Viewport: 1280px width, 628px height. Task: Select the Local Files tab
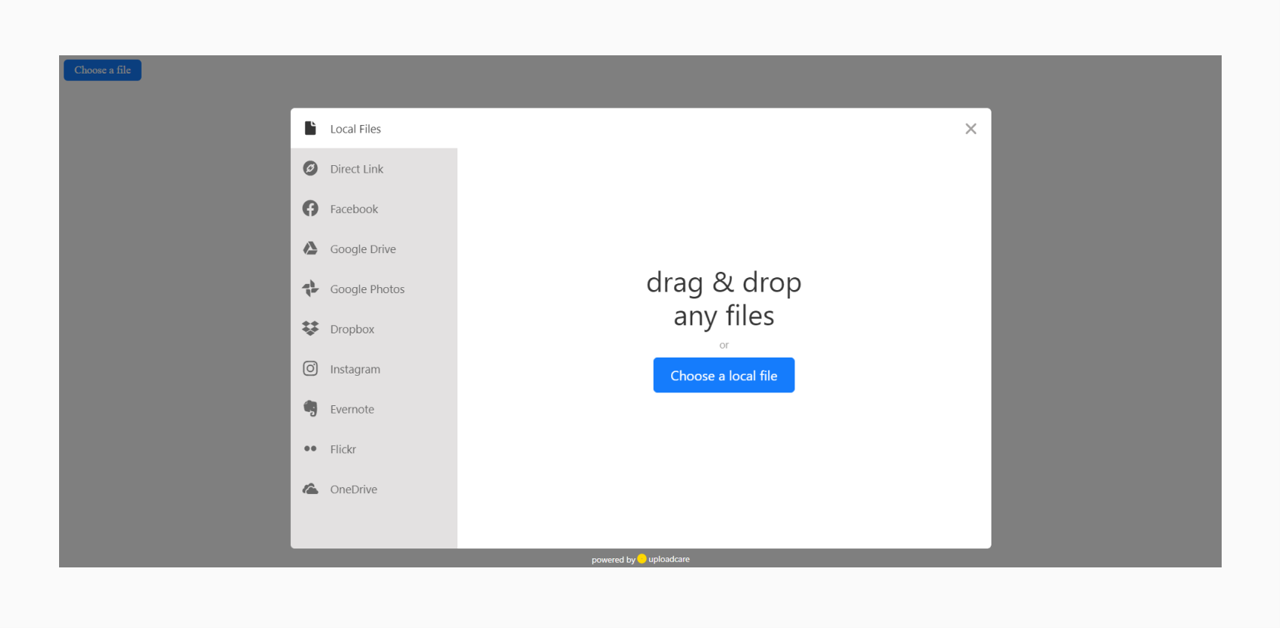tap(355, 127)
